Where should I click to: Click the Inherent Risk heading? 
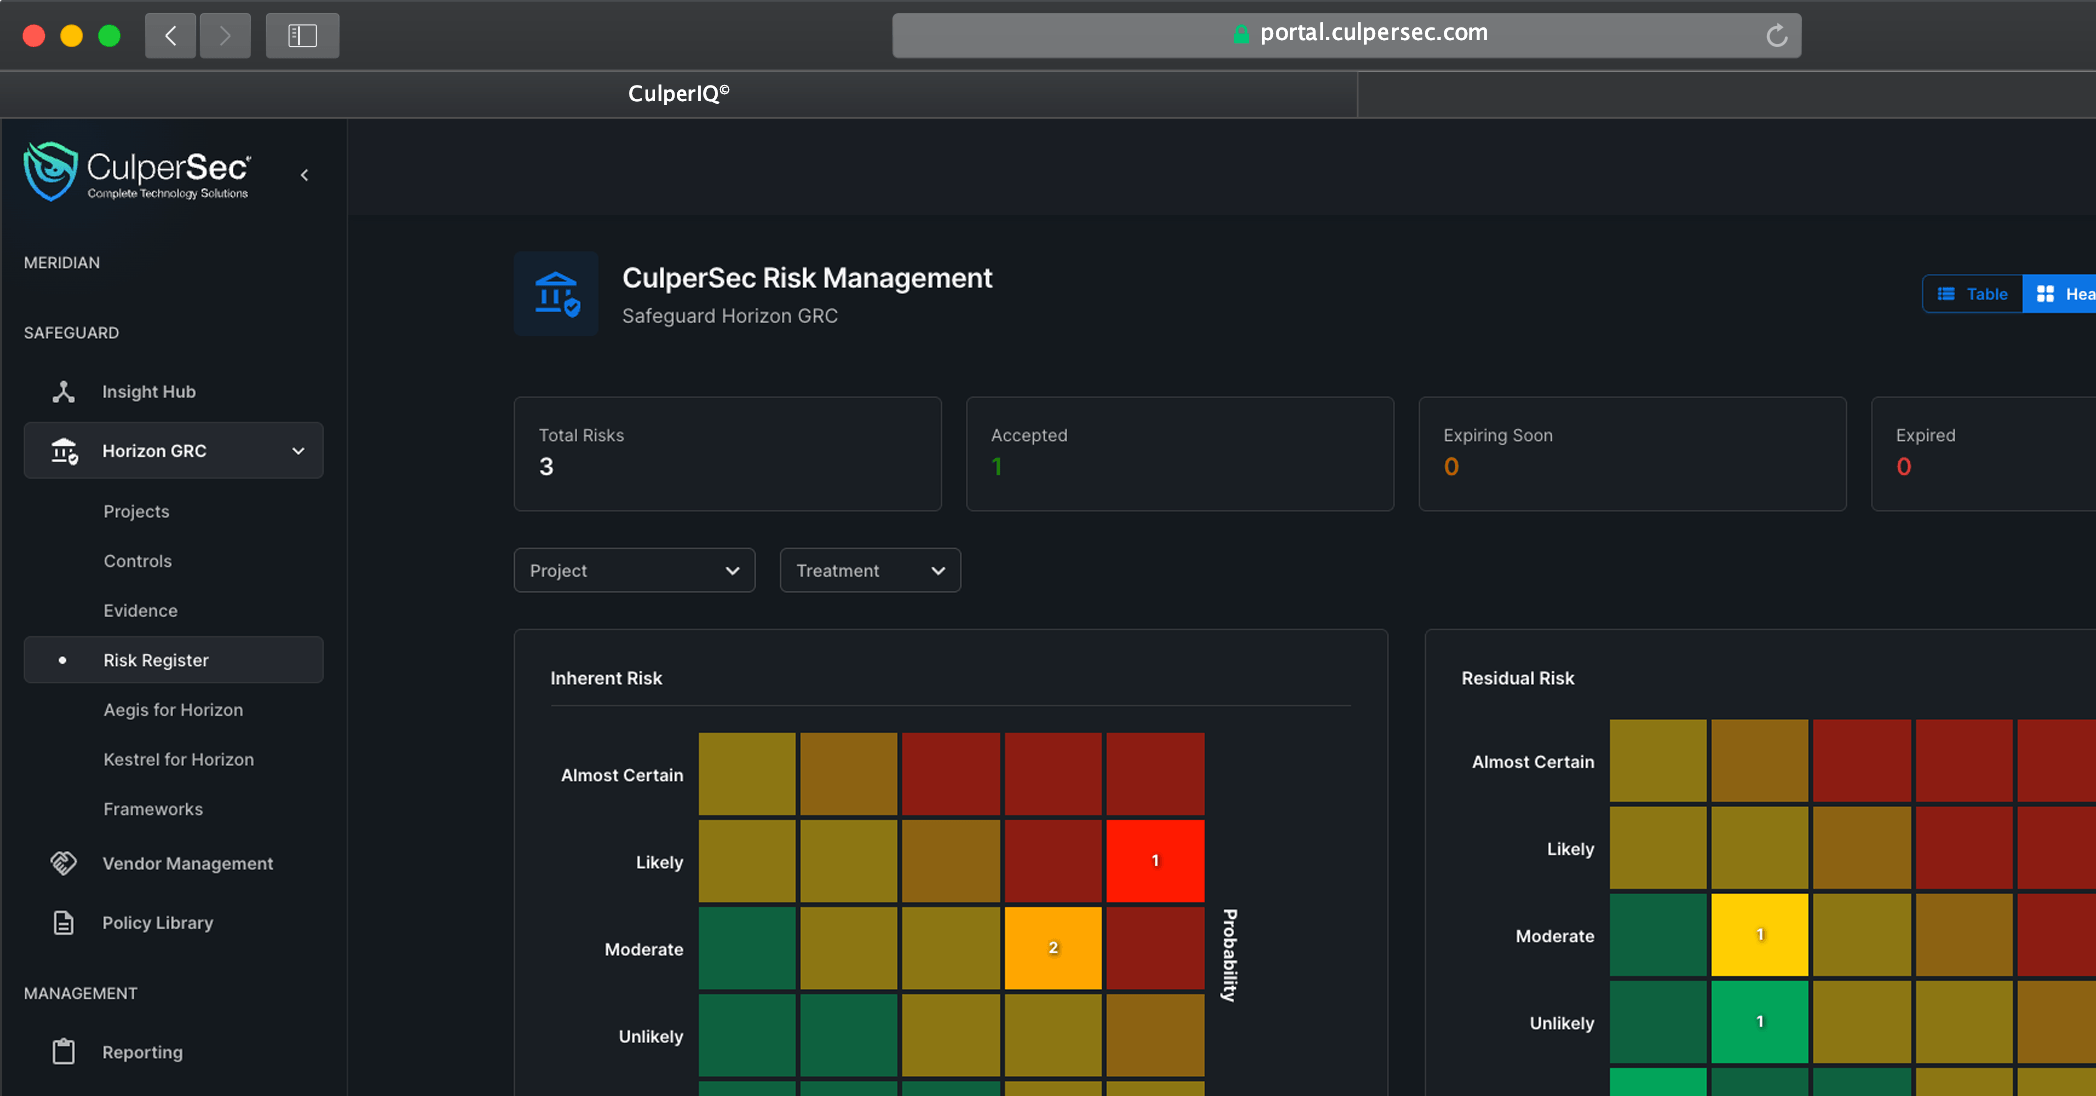point(606,678)
